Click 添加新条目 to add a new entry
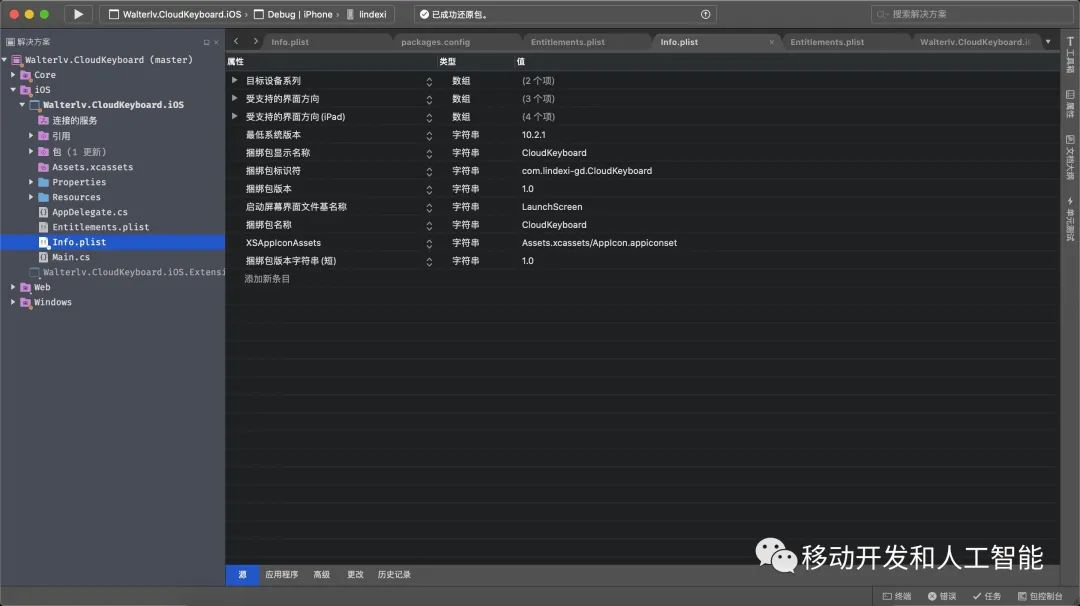Viewport: 1080px width, 606px height. pyautogui.click(x=267, y=279)
